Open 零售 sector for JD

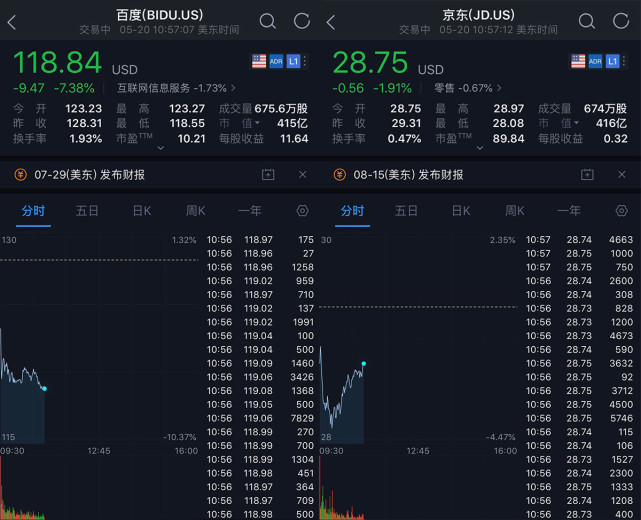pyautogui.click(x=468, y=88)
